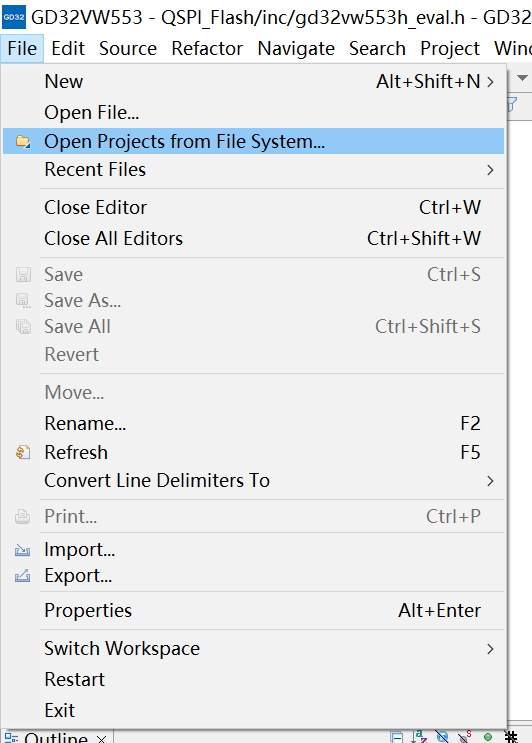Open the Refactor menu
The width and height of the screenshot is (532, 743).
pyautogui.click(x=207, y=48)
